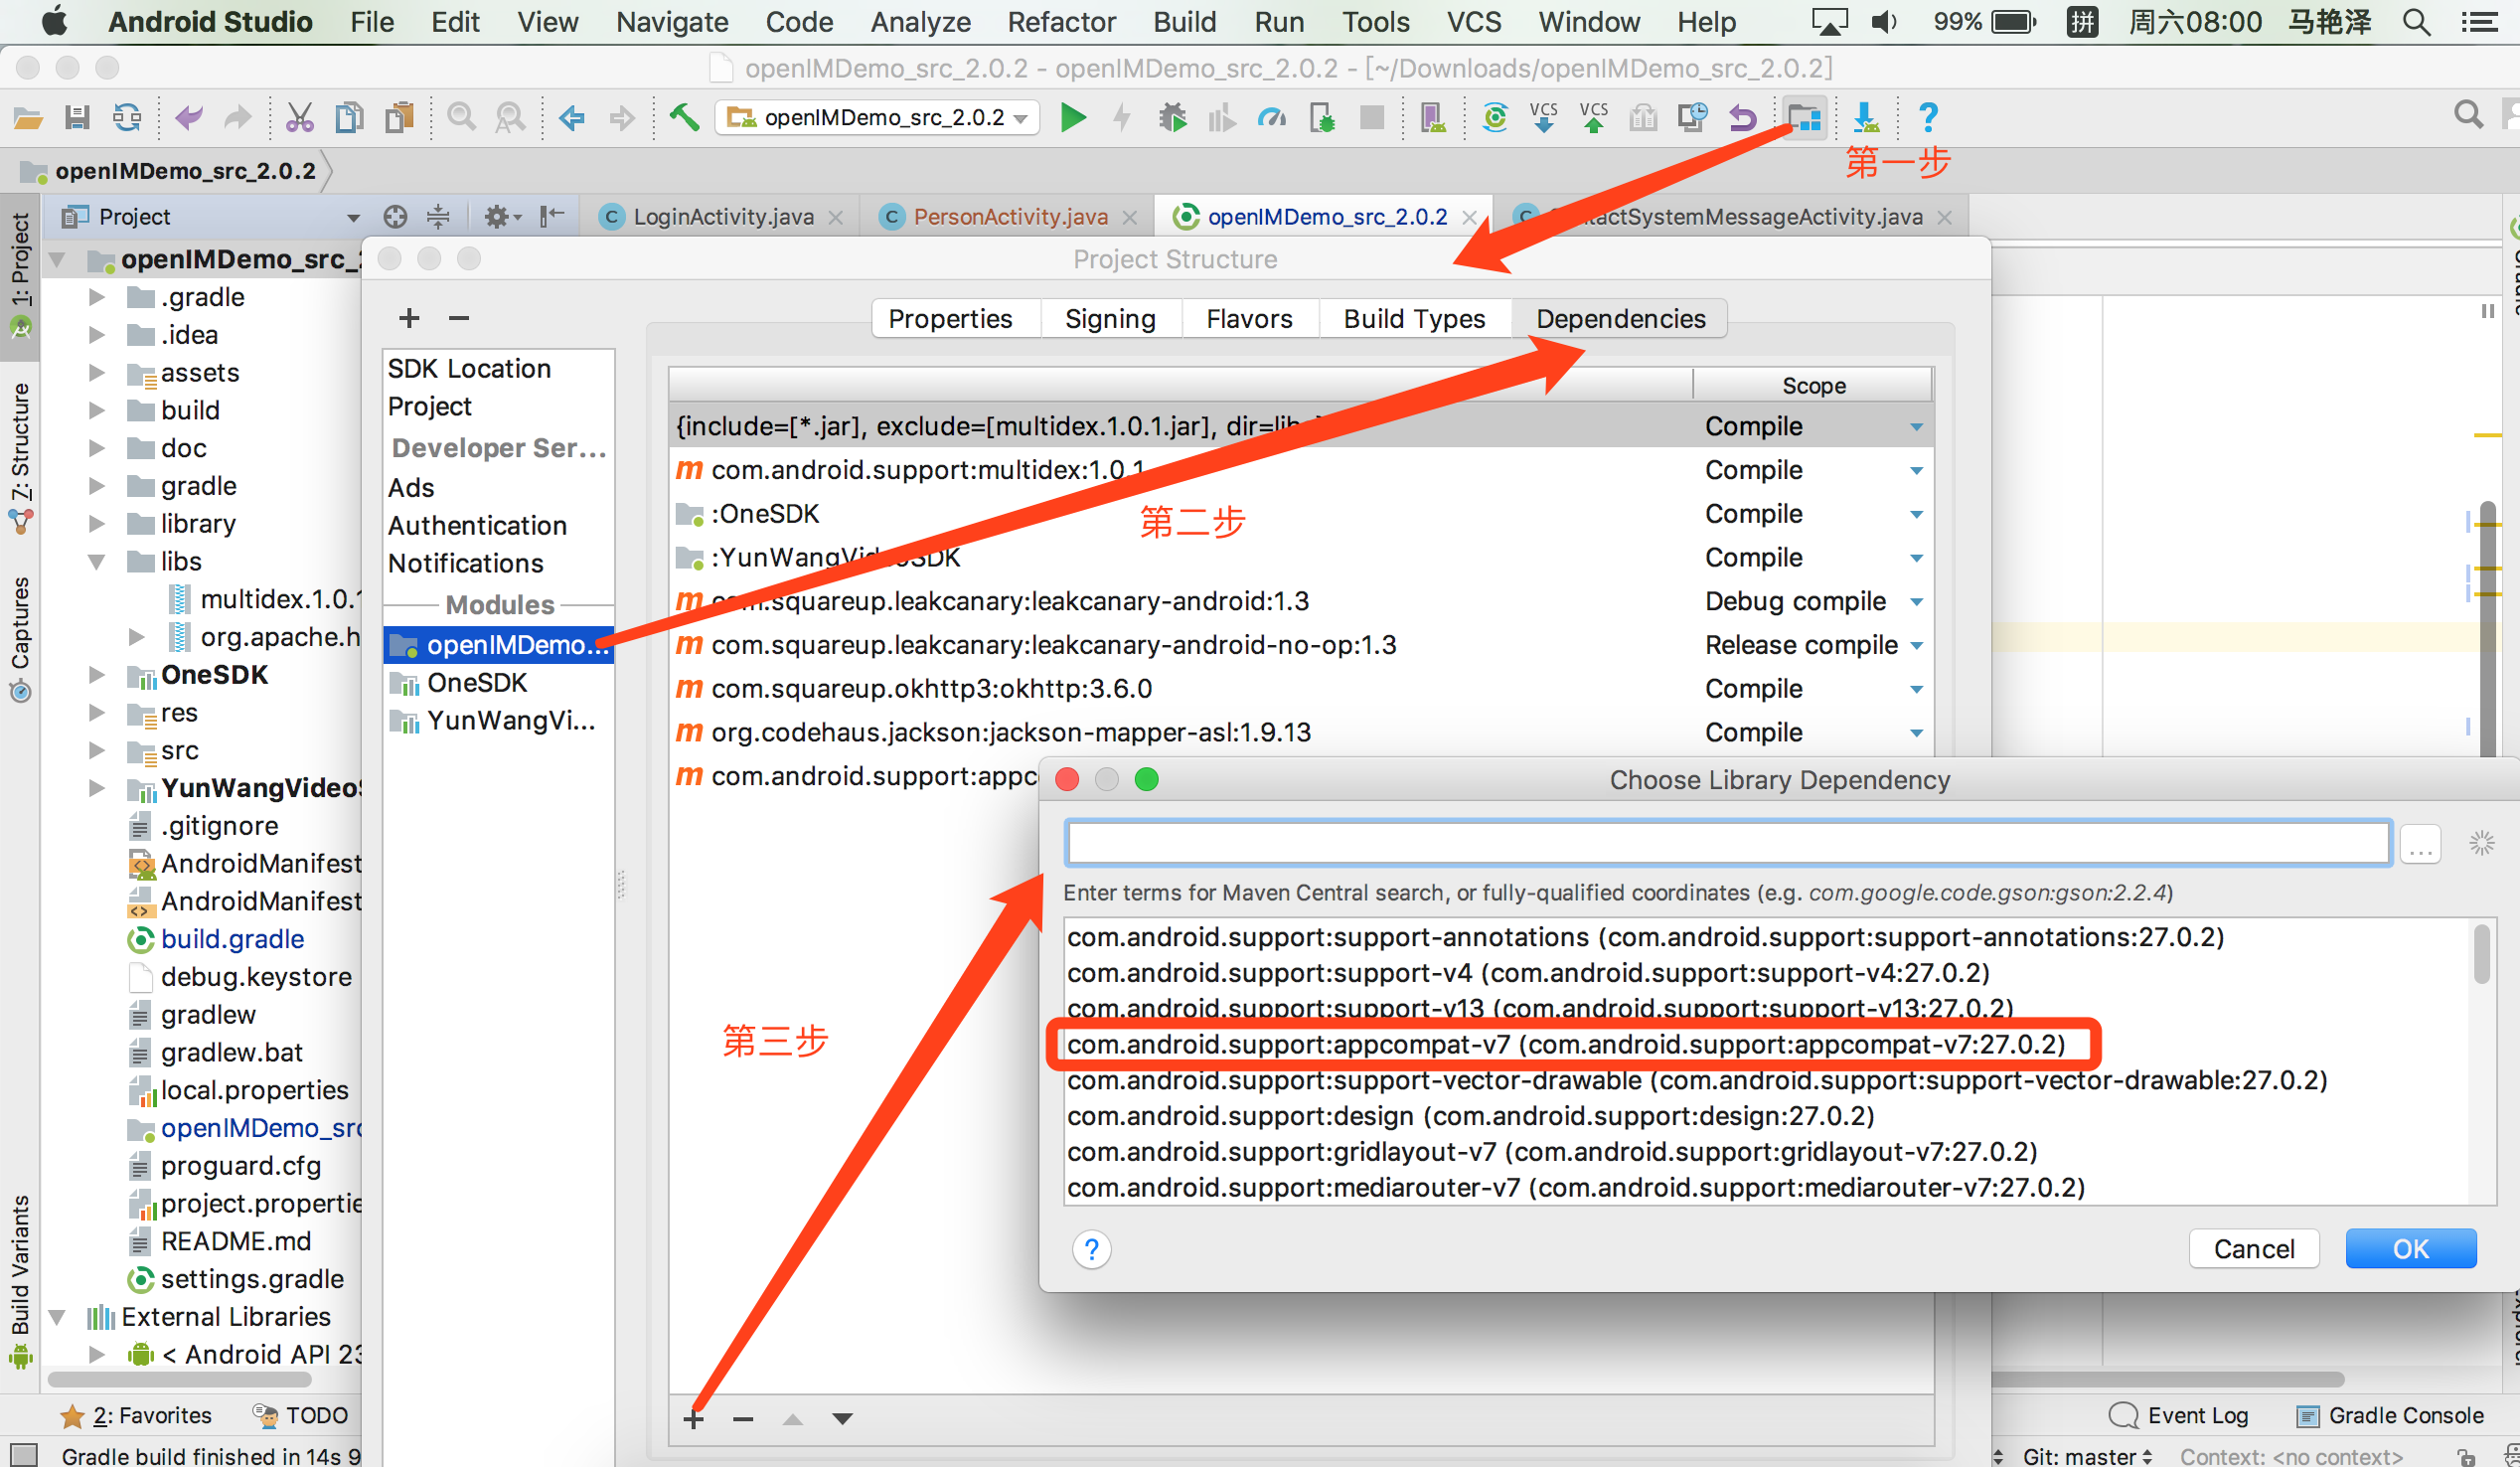Image resolution: width=2520 pixels, height=1467 pixels.
Task: Open Debug compile scope dropdown
Action: pyautogui.click(x=1917, y=601)
